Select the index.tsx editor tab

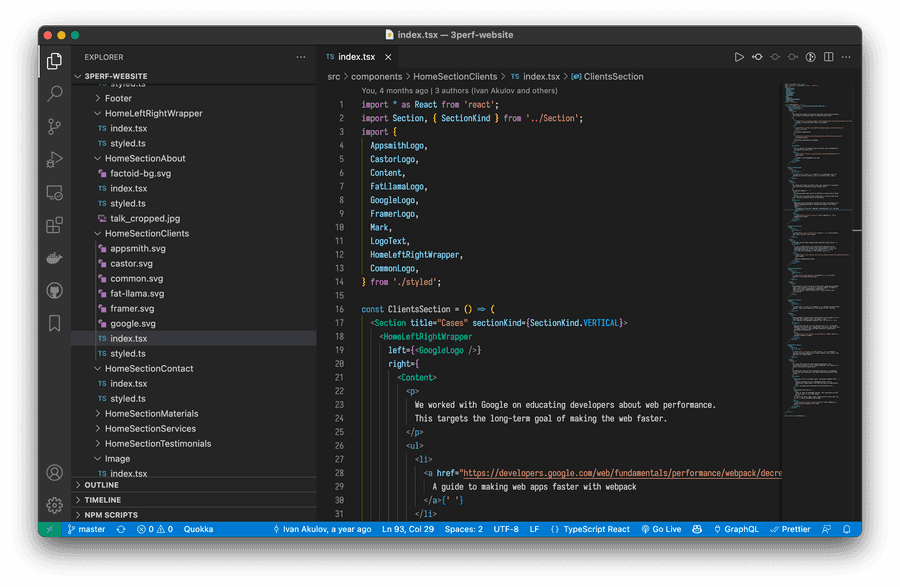355,57
